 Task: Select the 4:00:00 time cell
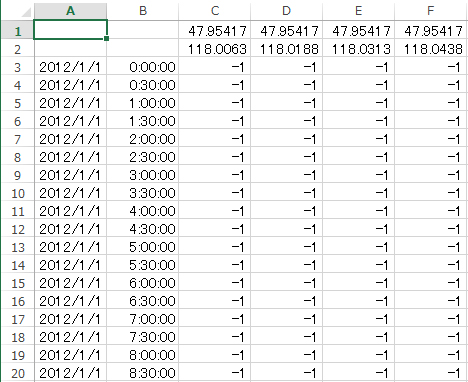point(143,211)
